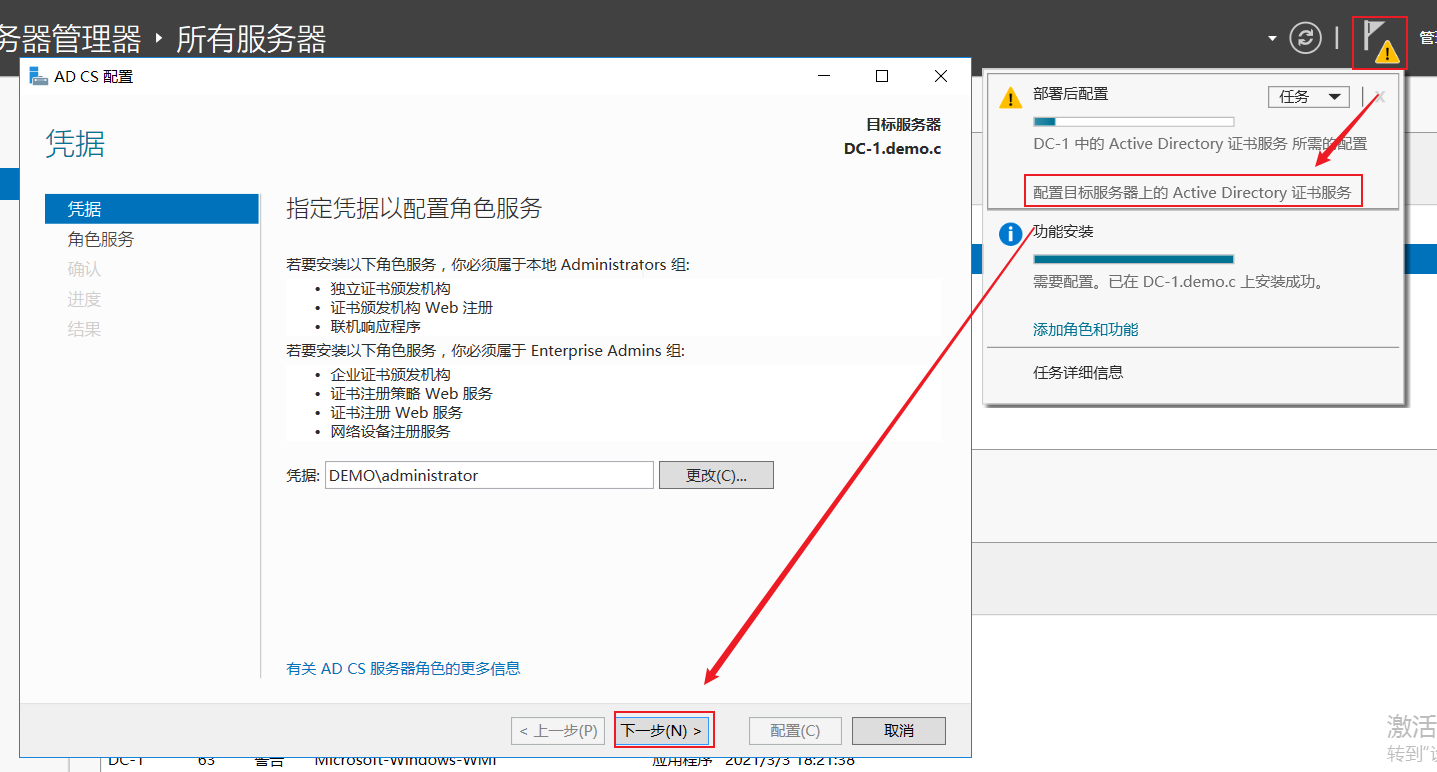Click the 2021/3/3 timestamp in event row
Screen dimensions: 1437x772
pyautogui.click(x=789, y=760)
